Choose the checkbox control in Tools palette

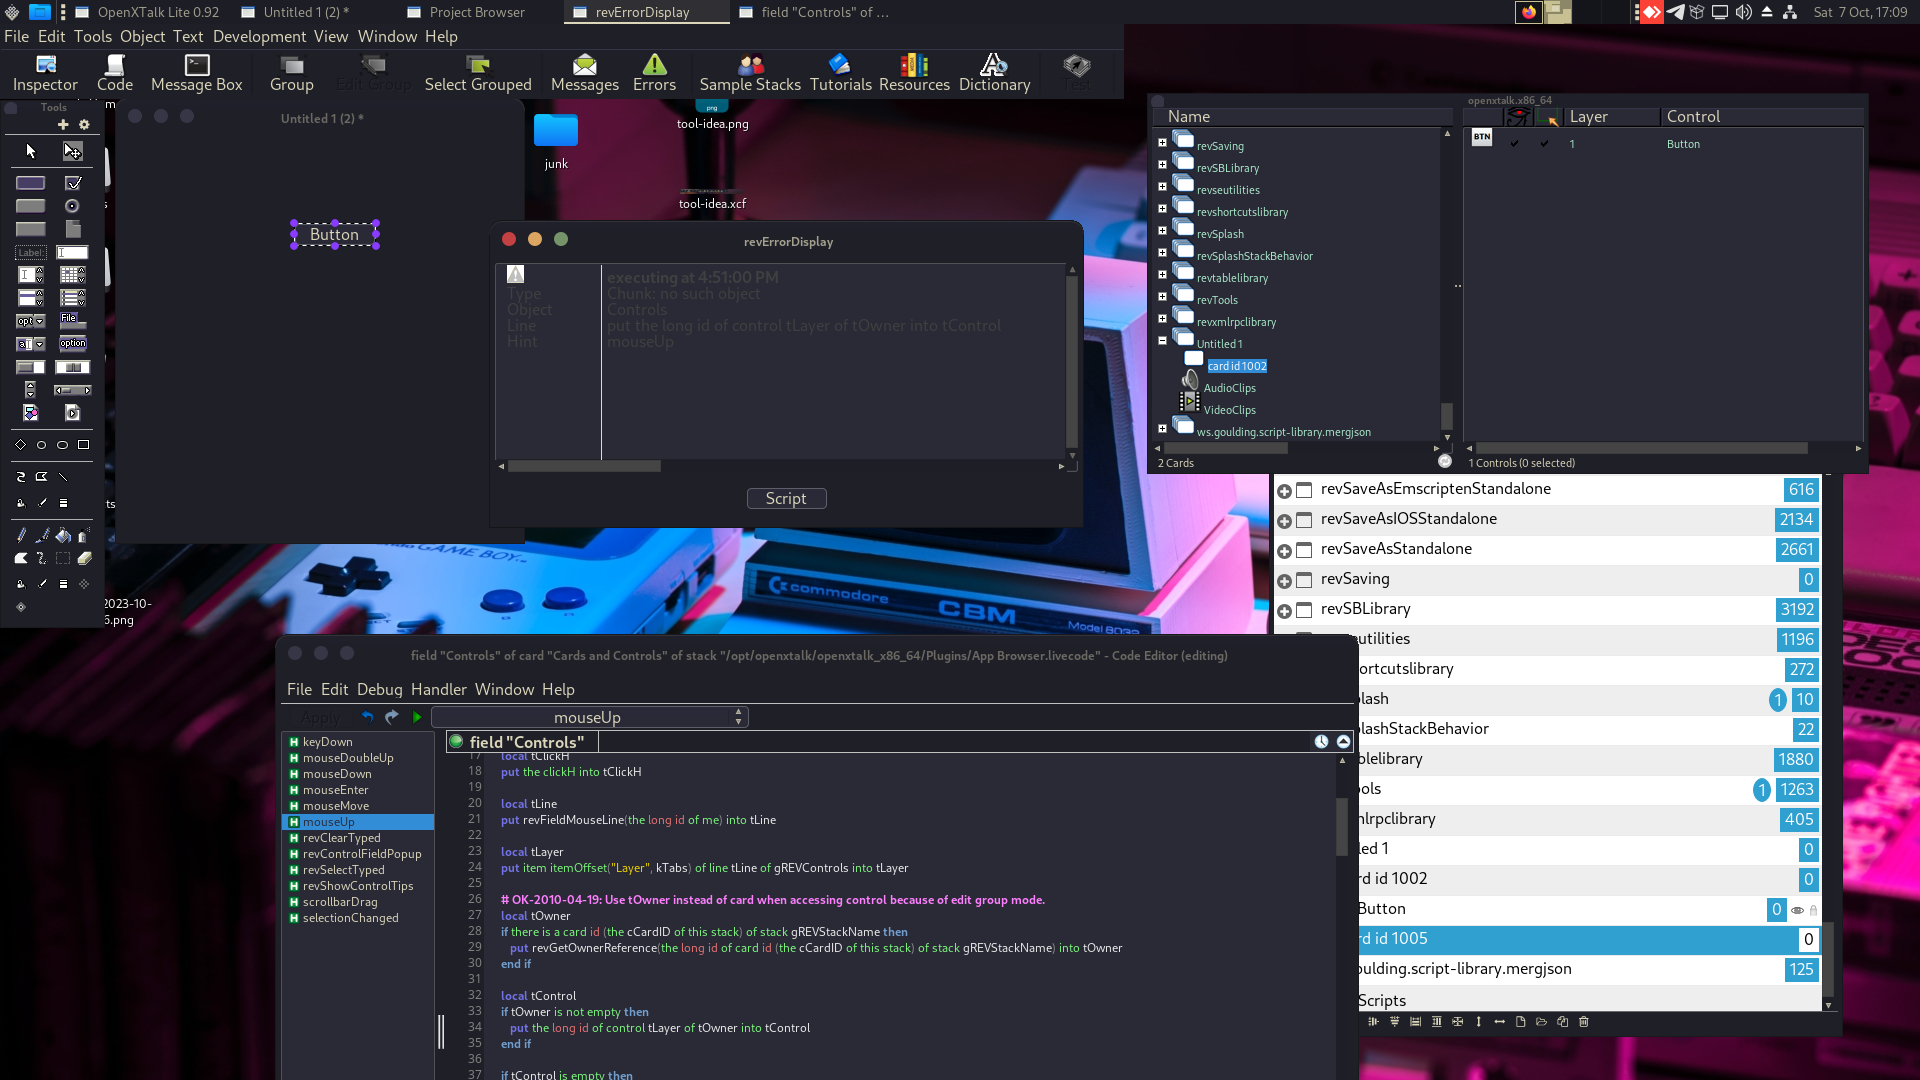(73, 183)
